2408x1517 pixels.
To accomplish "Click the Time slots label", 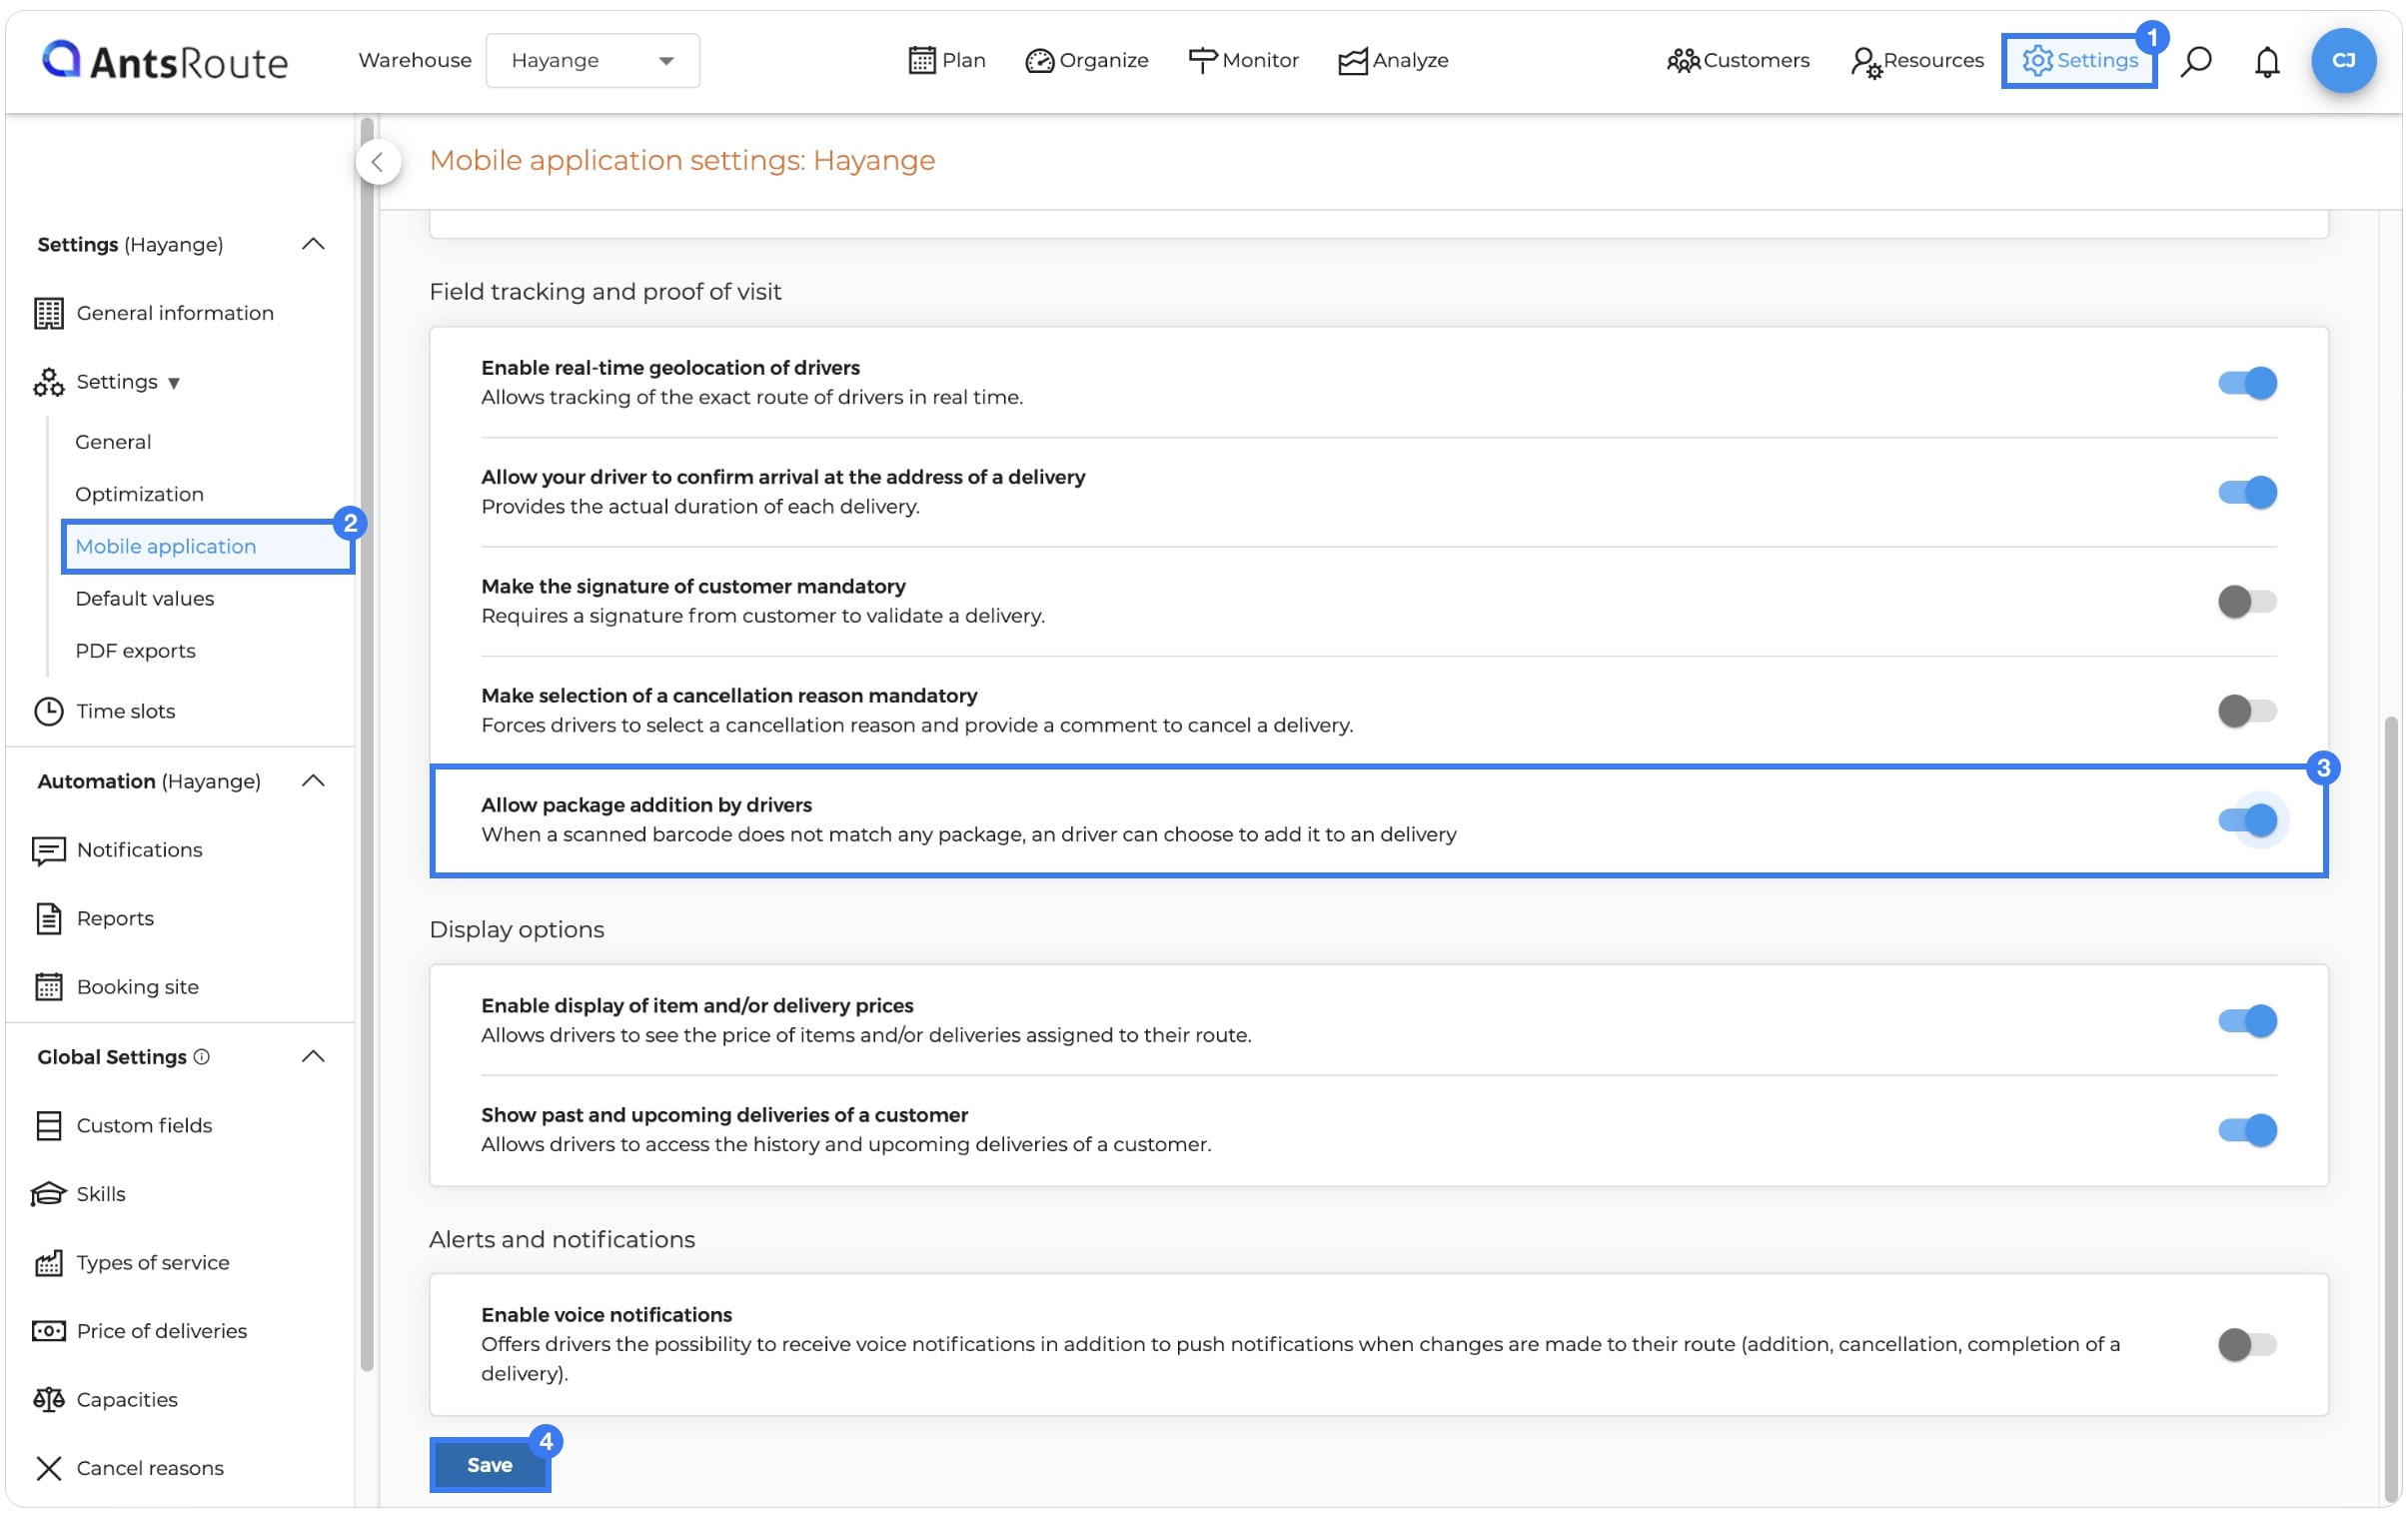I will [x=126, y=711].
